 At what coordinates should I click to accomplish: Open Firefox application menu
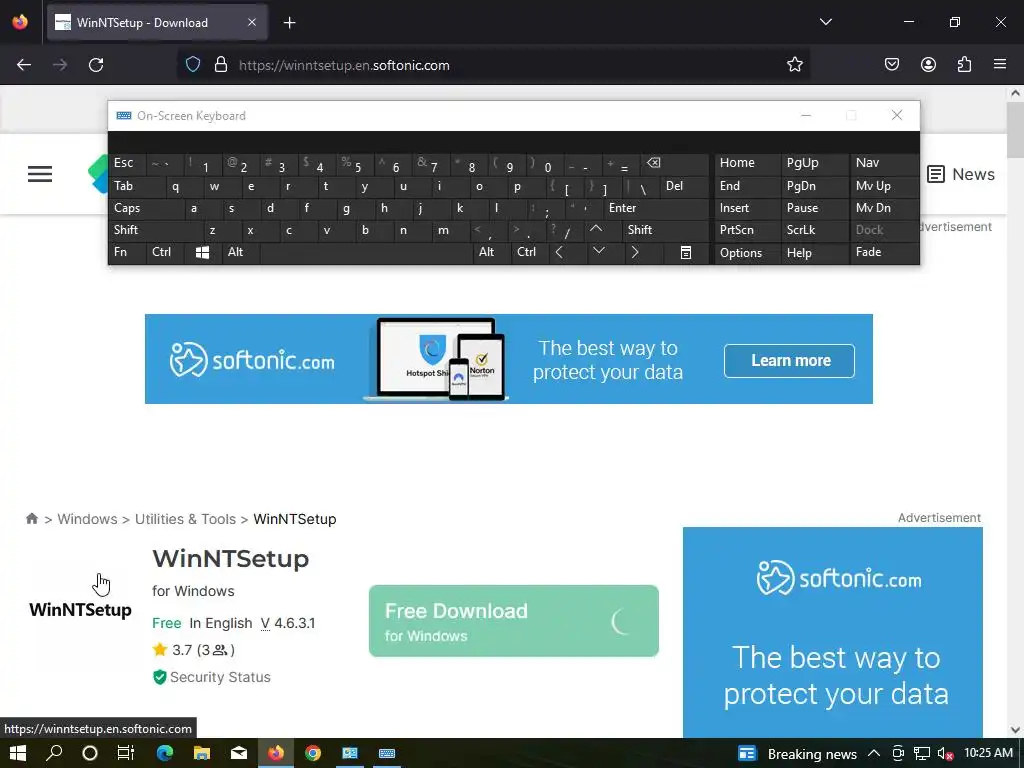click(1000, 65)
